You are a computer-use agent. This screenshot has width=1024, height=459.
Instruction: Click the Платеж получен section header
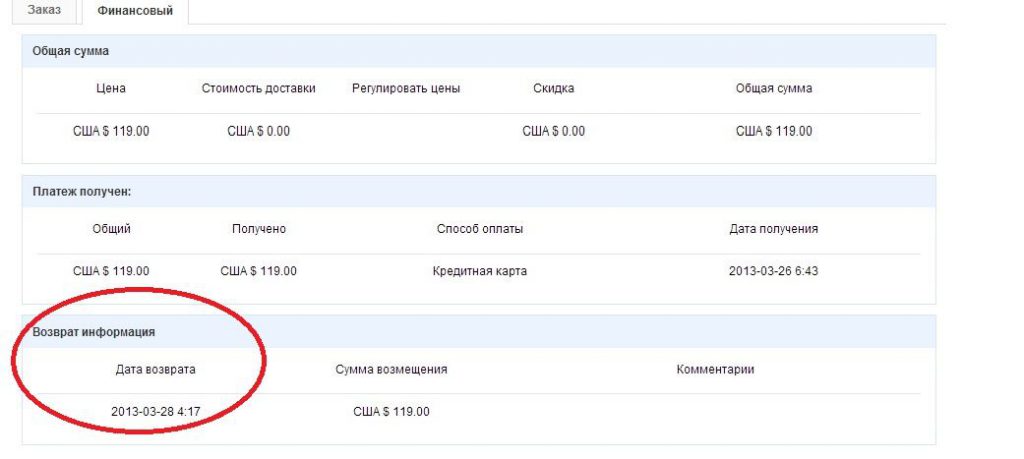[479, 192]
